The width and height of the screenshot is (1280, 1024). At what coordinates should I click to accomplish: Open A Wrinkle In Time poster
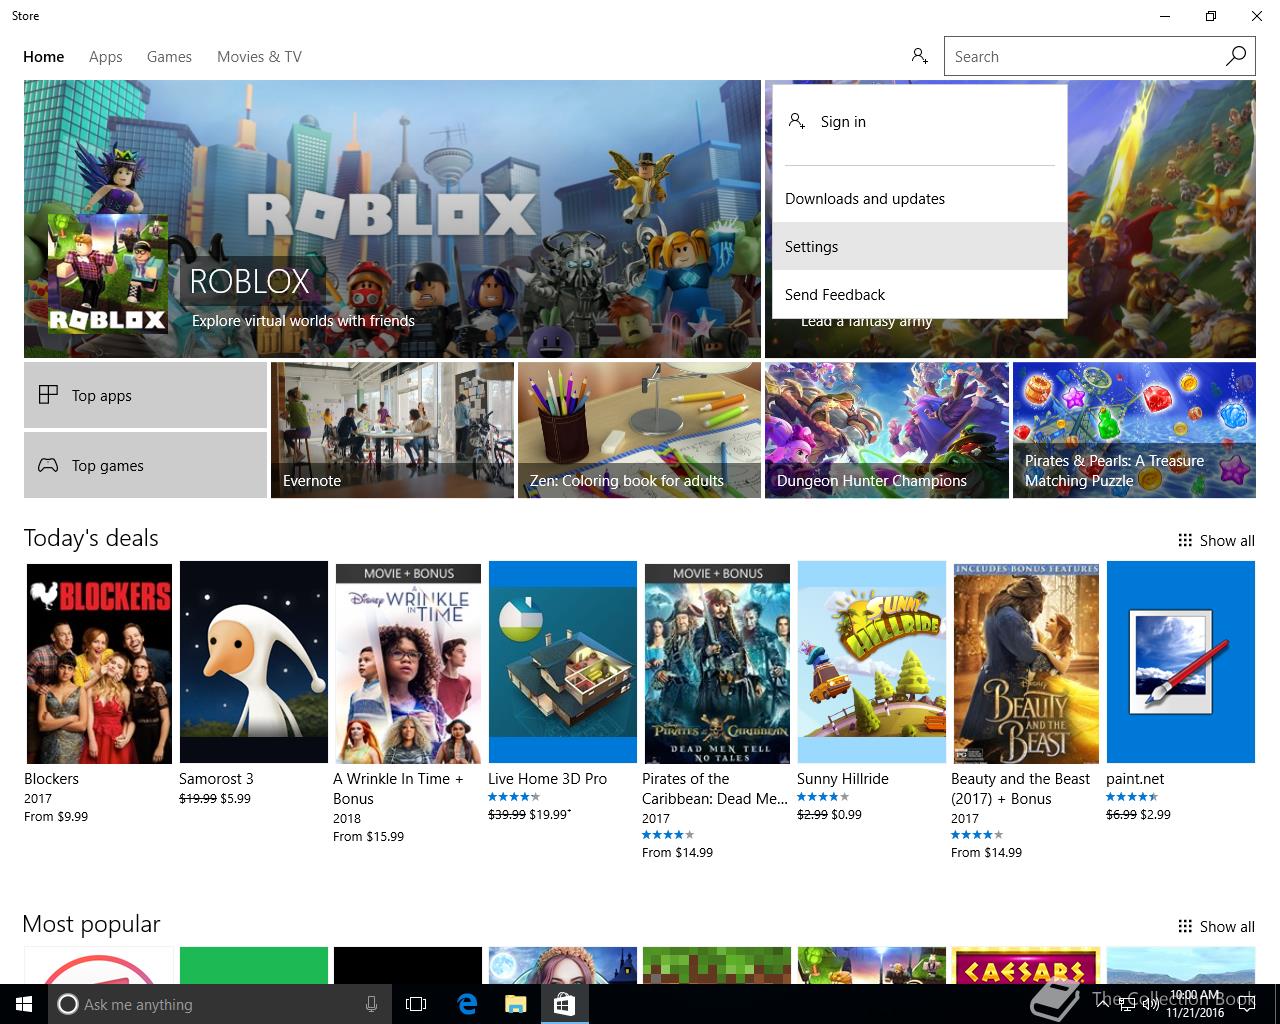pos(408,662)
